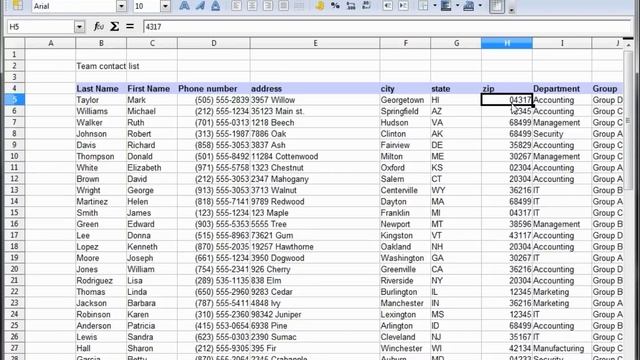This screenshot has width=640, height=360.
Task: Click the 'Manufacturing' department cell
Action: tap(562, 348)
